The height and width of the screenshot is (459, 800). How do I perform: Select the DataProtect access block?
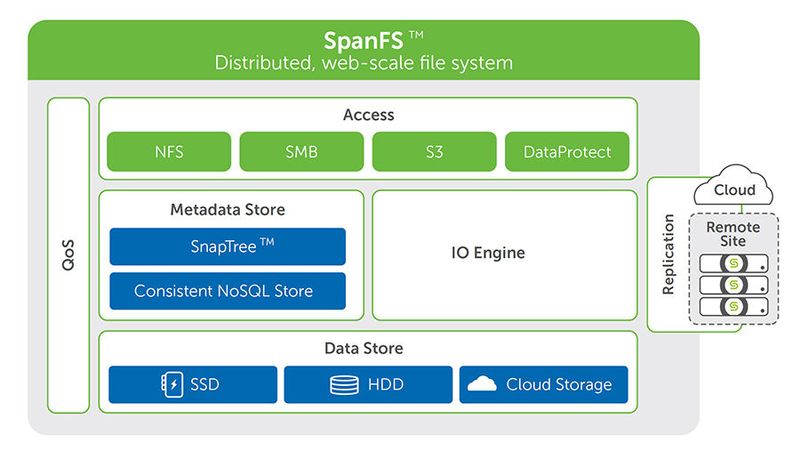567,151
